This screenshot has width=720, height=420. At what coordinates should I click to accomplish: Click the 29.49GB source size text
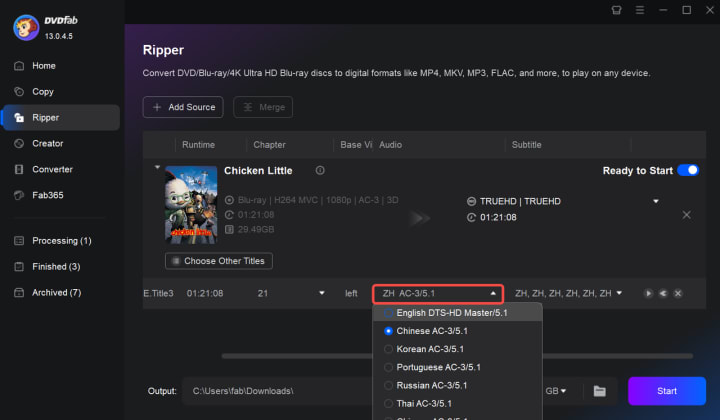pyautogui.click(x=256, y=230)
